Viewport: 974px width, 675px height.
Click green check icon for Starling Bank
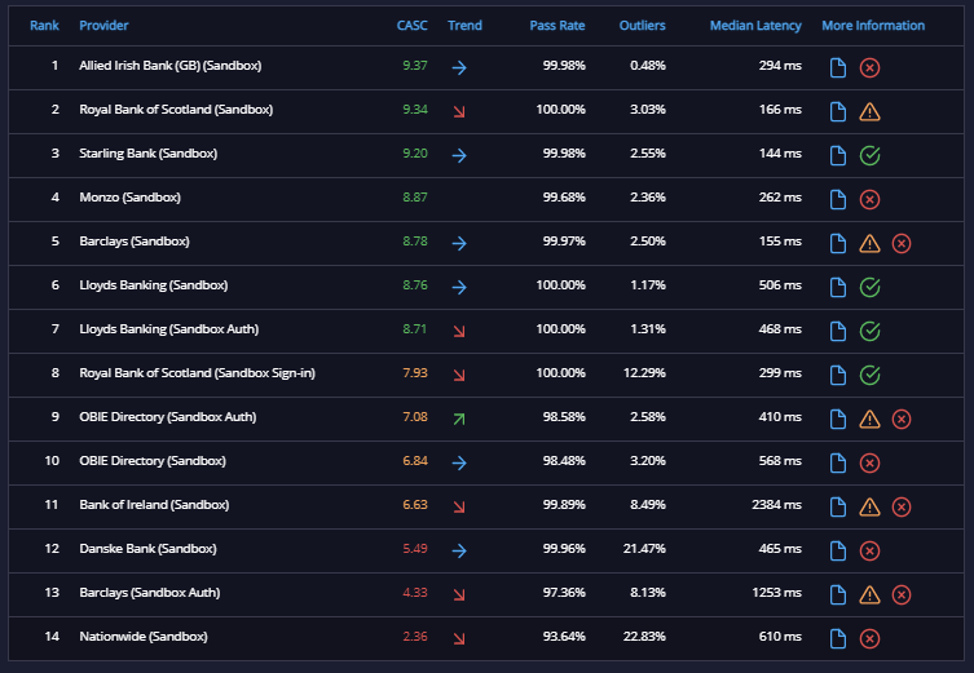click(869, 155)
